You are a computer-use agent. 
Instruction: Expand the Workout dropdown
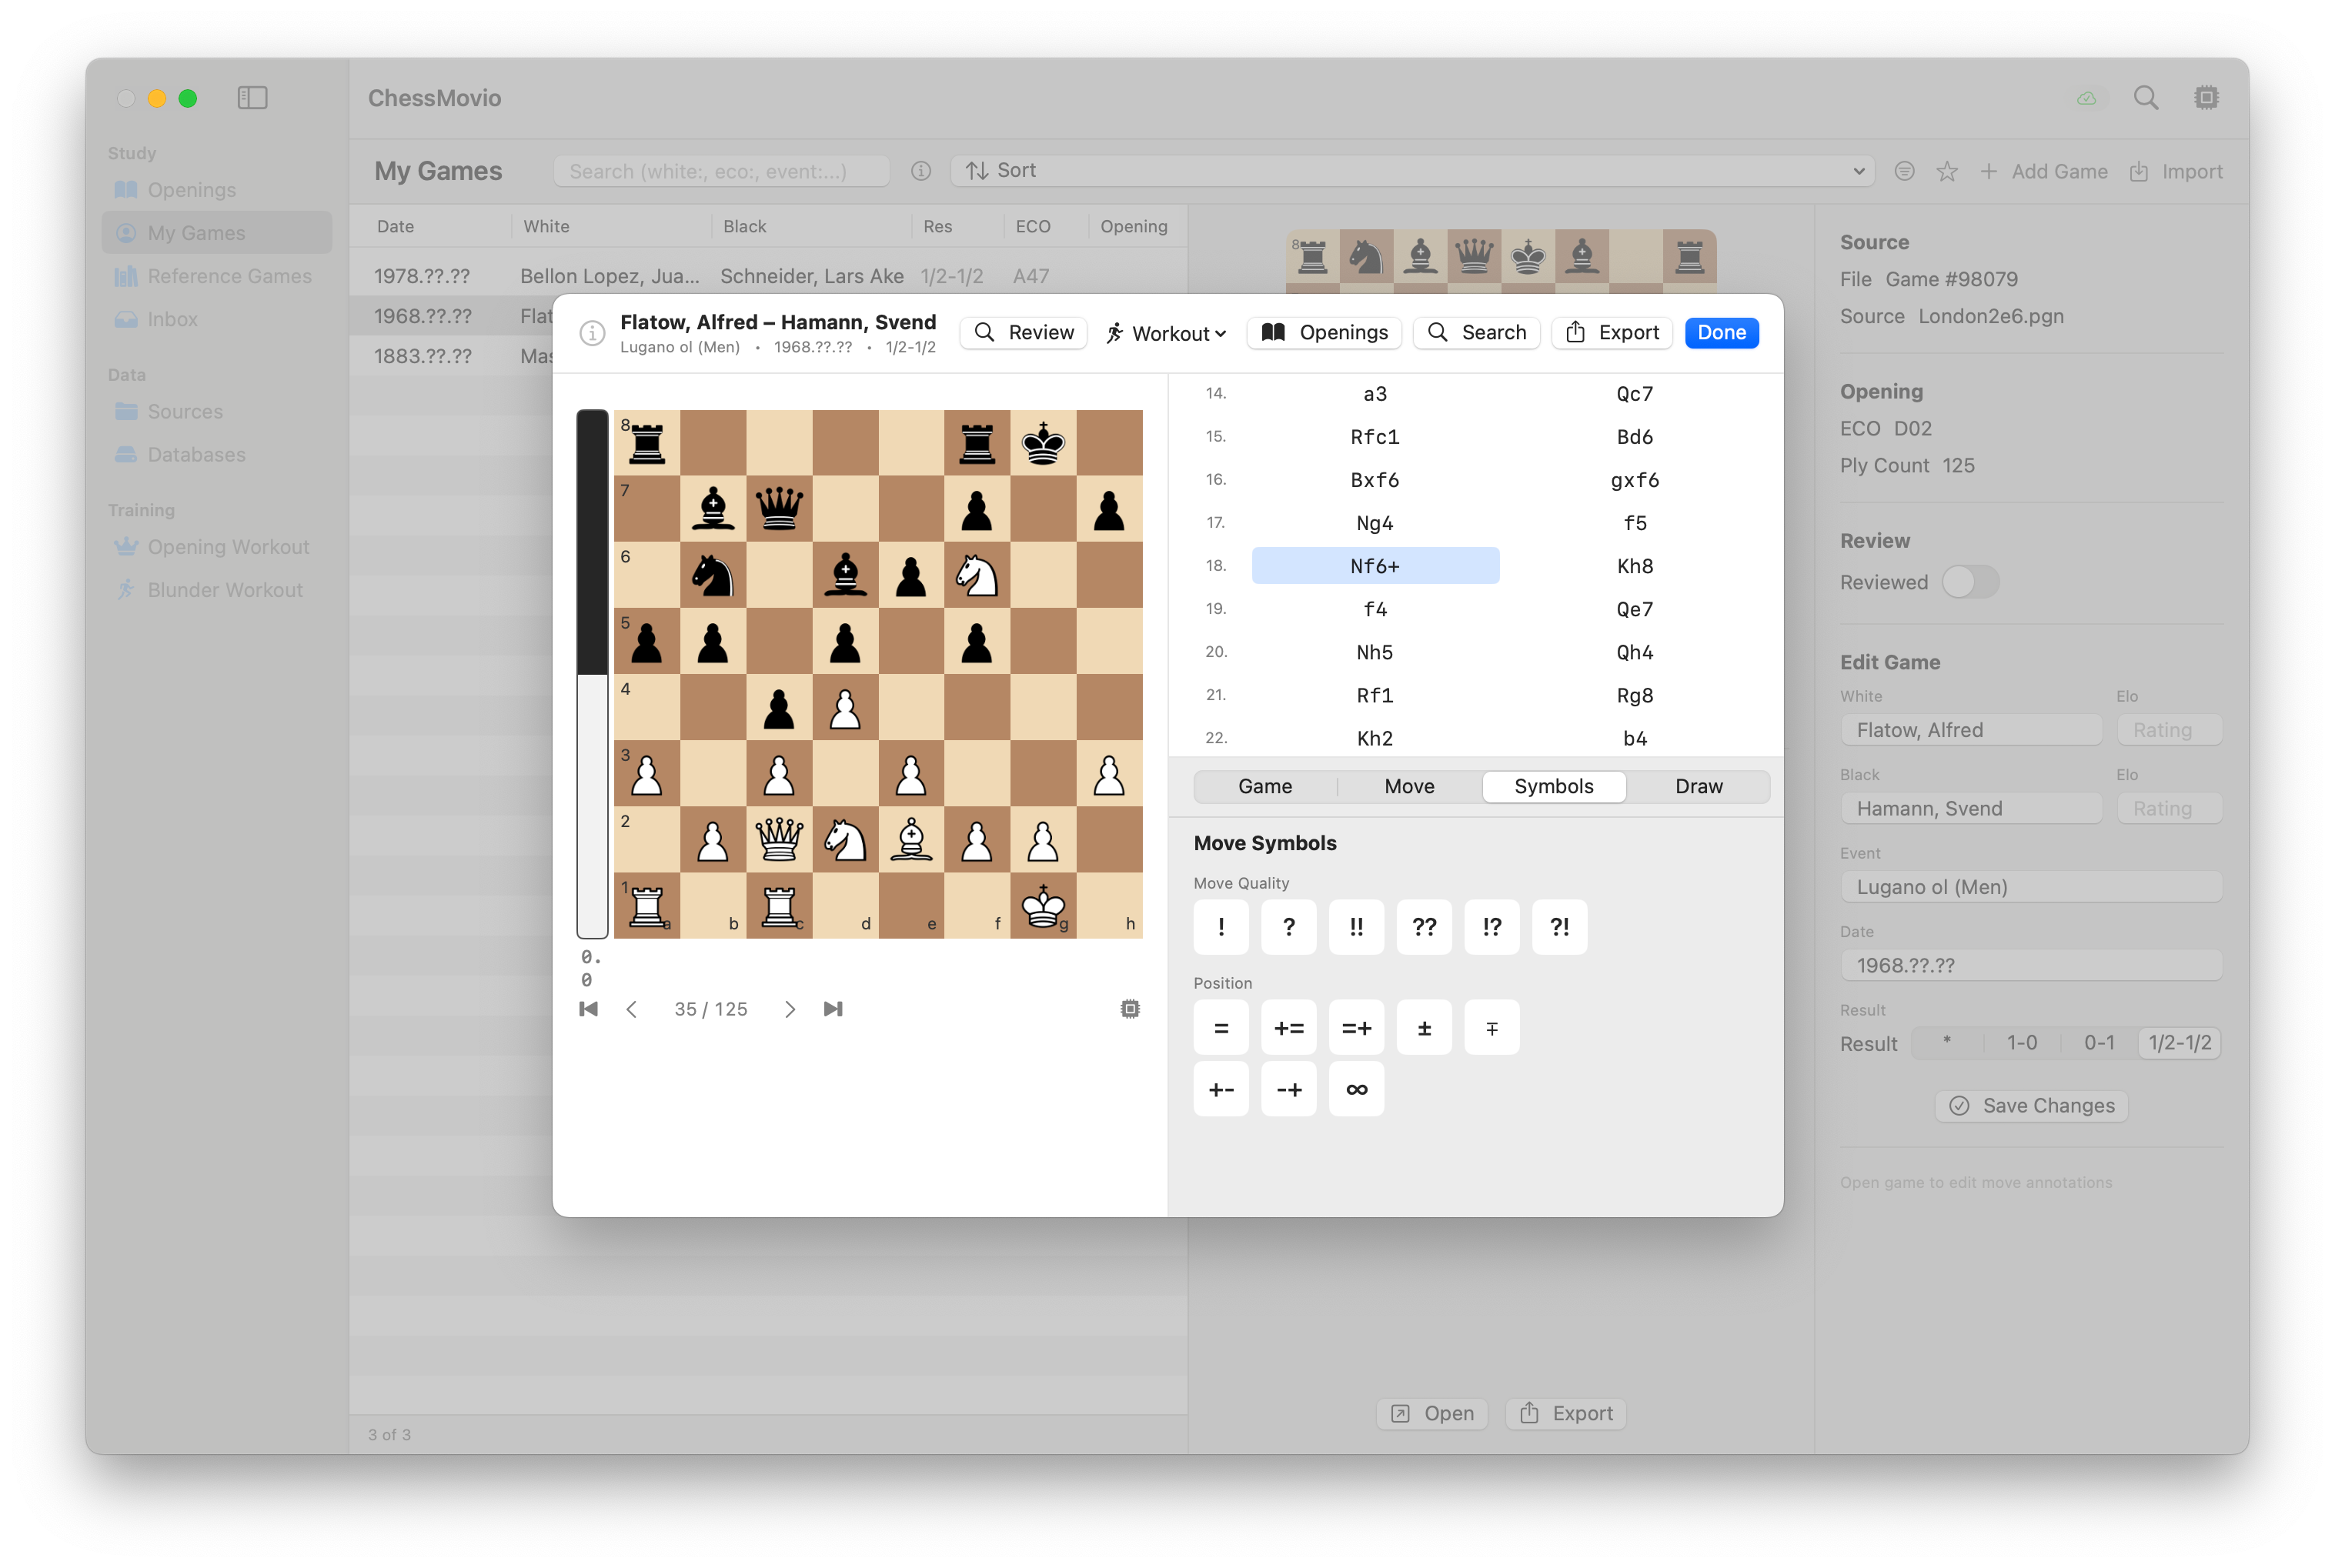(1165, 333)
